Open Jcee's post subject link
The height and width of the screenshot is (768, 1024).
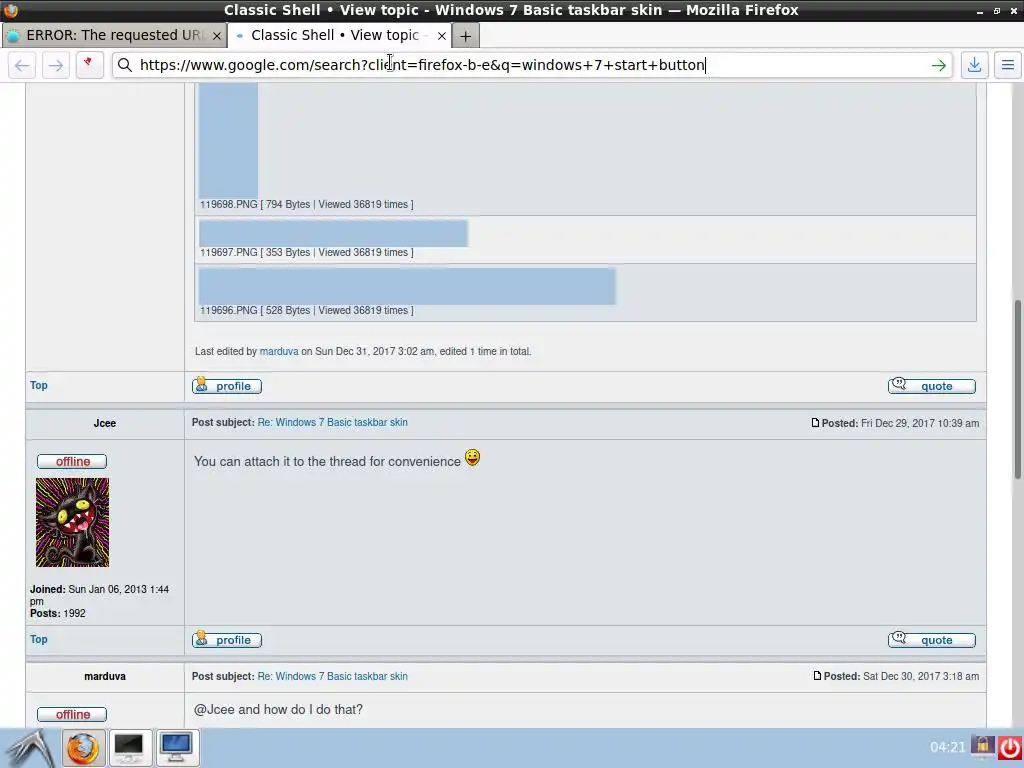[x=332, y=423]
